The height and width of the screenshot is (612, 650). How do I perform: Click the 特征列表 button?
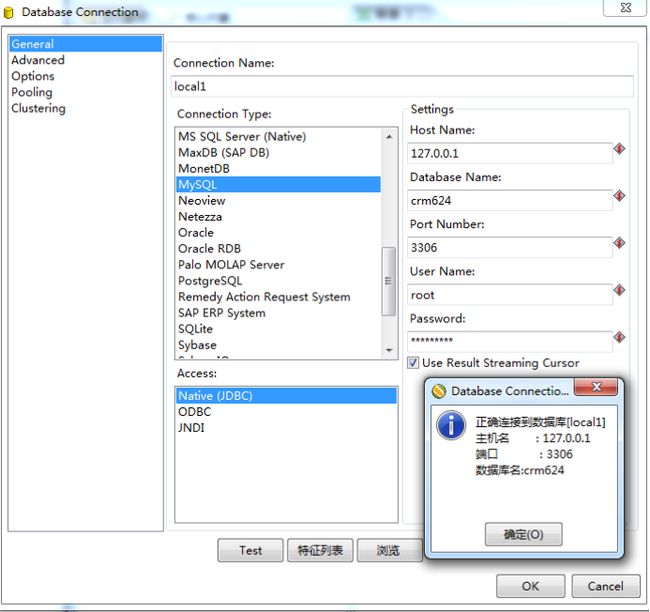(320, 550)
